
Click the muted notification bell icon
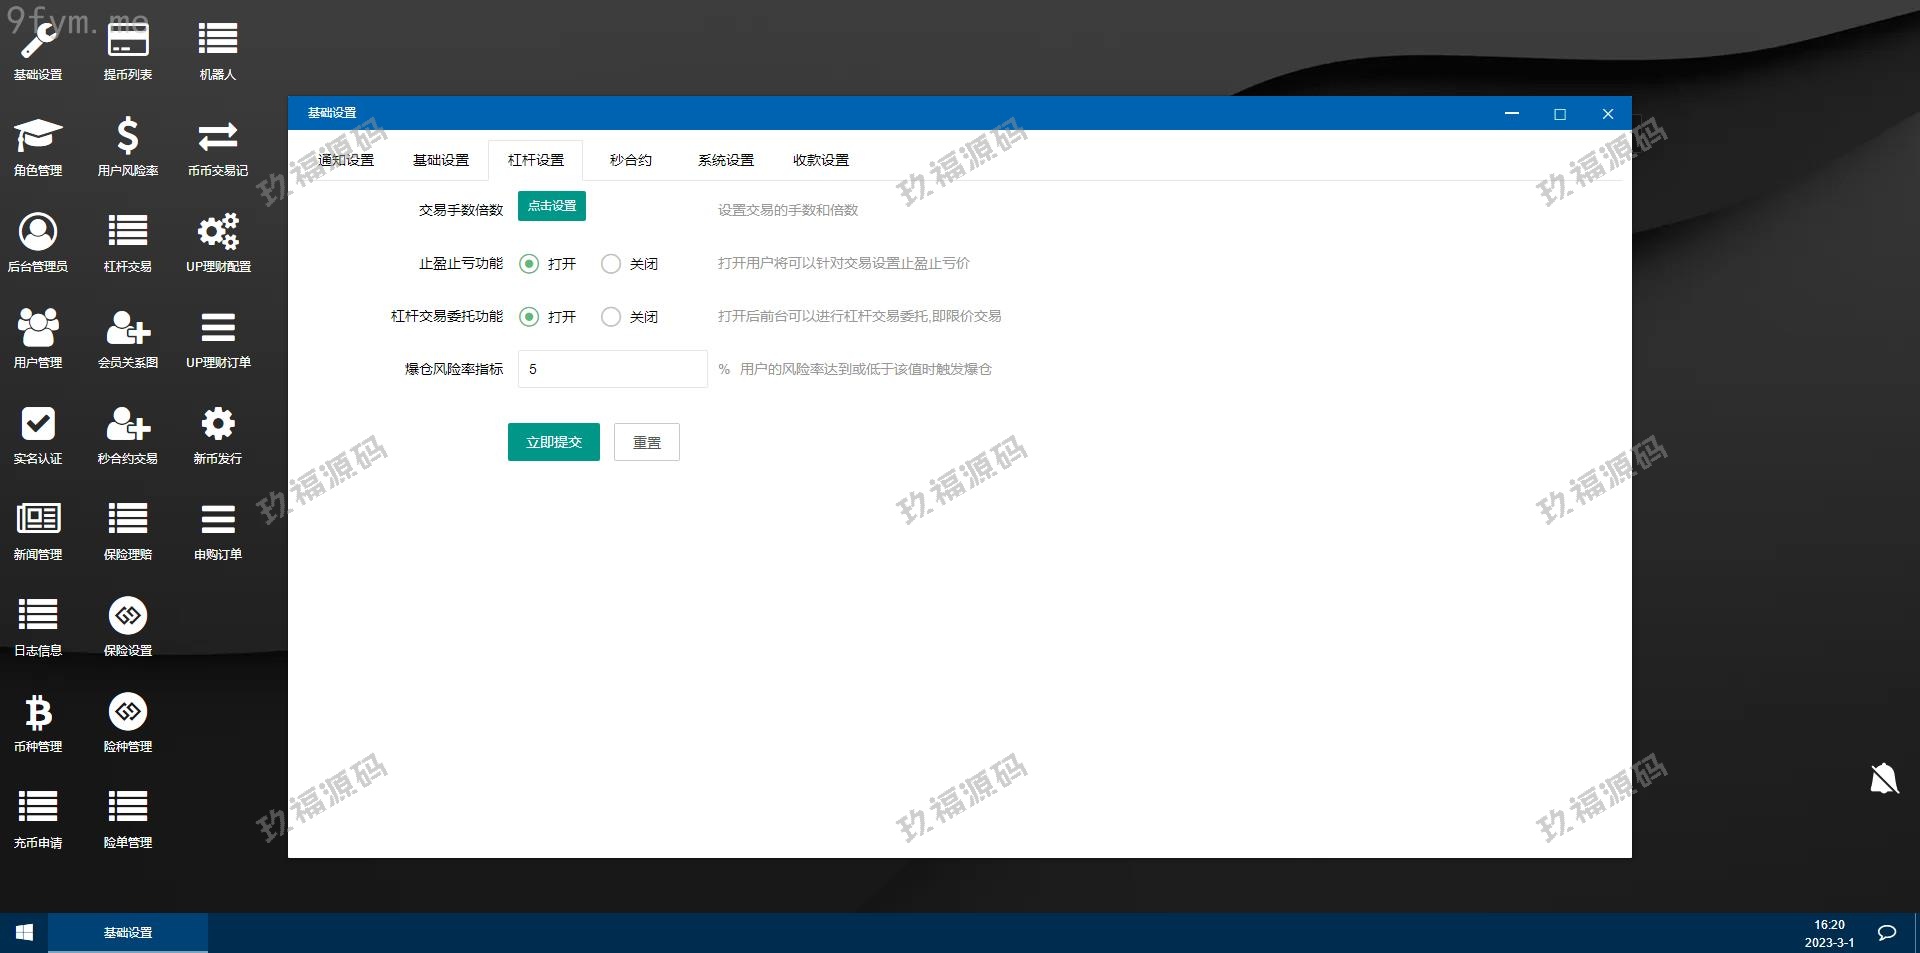[x=1884, y=778]
